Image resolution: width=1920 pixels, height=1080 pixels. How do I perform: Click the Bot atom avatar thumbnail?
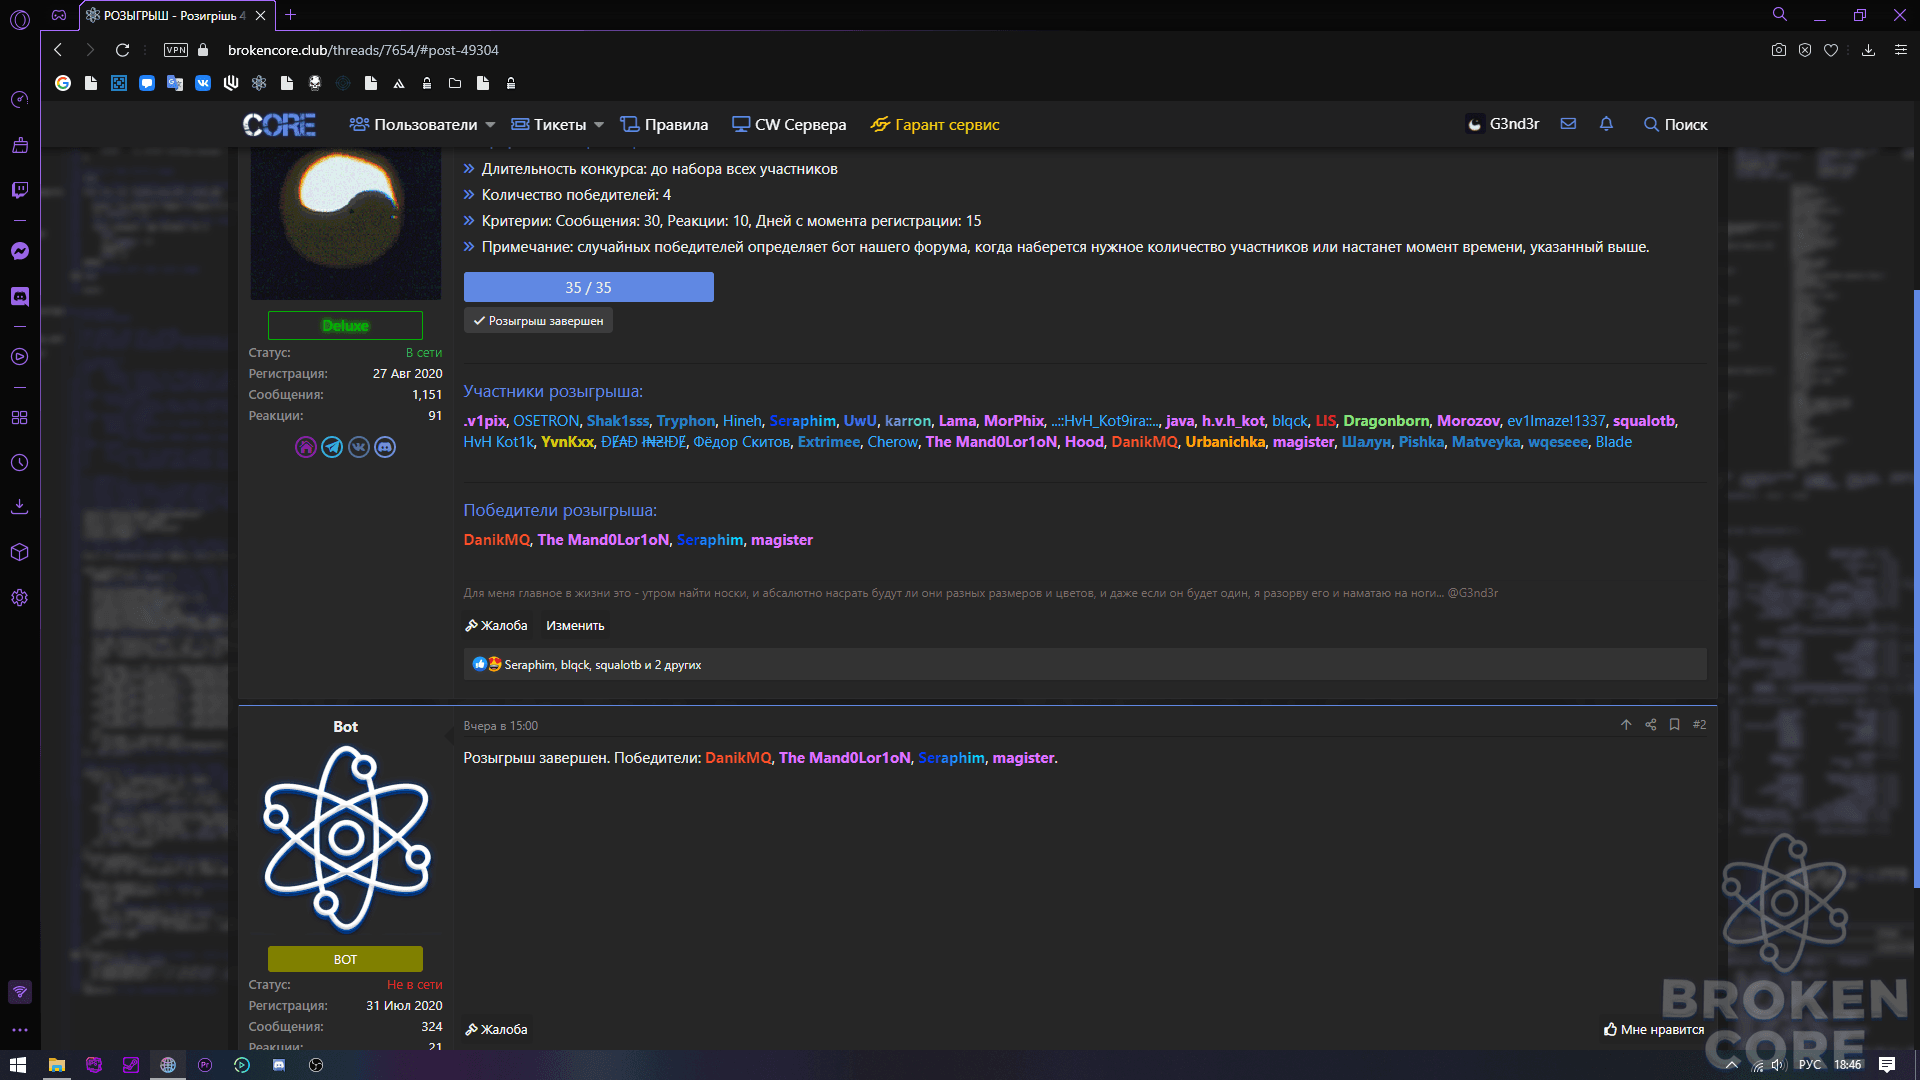click(346, 838)
